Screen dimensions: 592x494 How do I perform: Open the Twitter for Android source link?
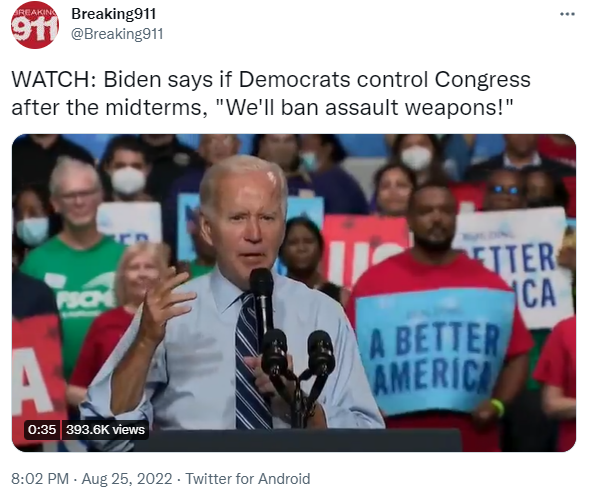pos(248,479)
